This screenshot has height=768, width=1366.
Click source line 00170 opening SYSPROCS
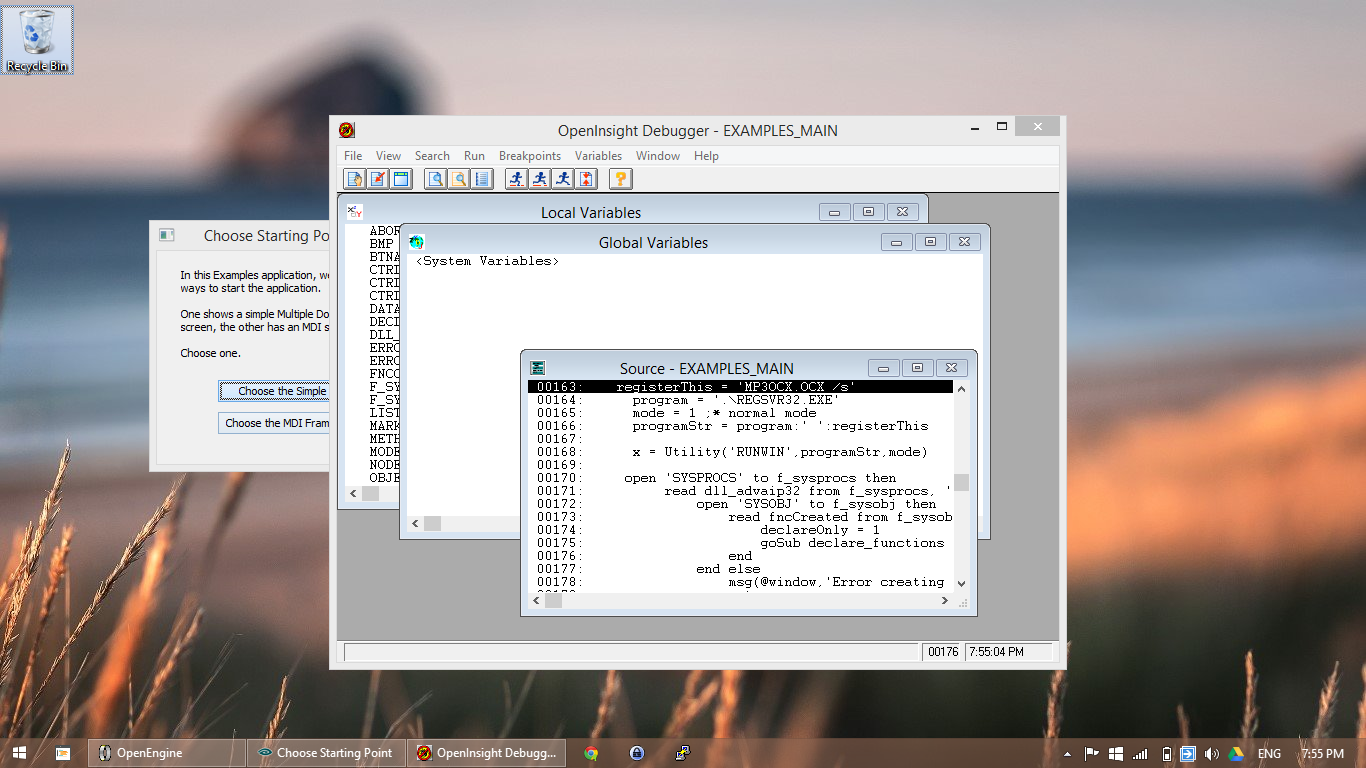click(740, 478)
